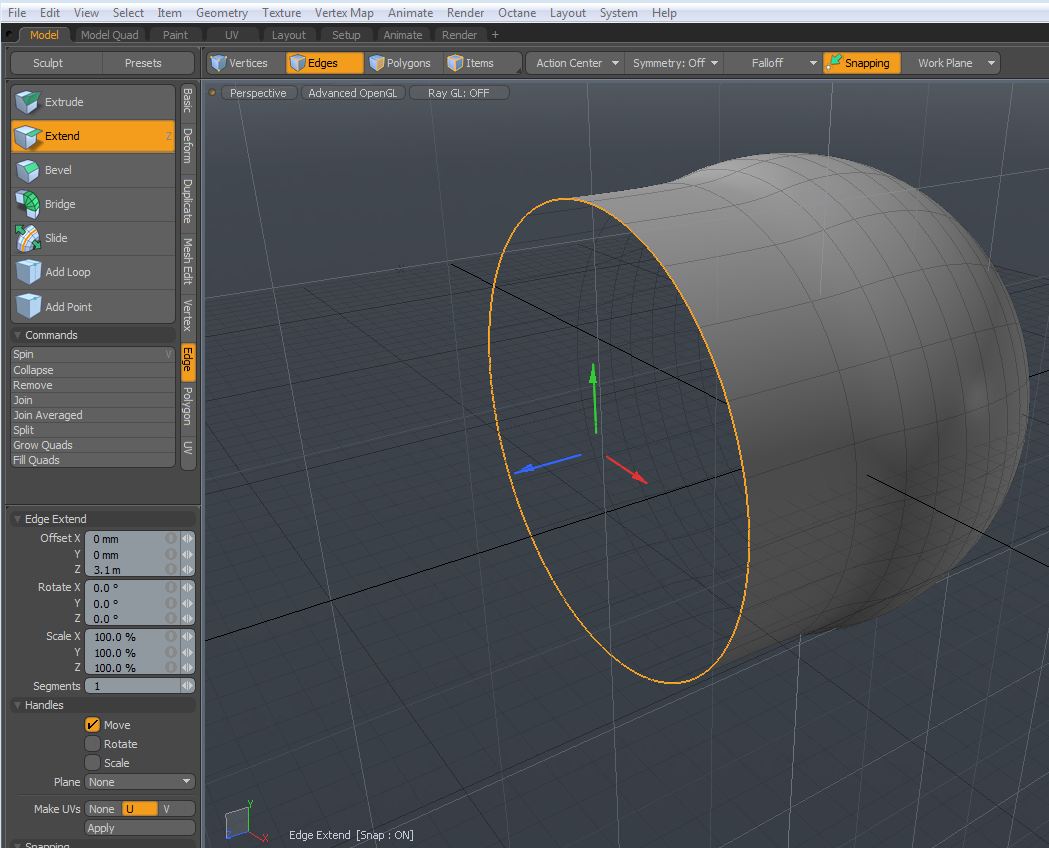Image resolution: width=1049 pixels, height=848 pixels.
Task: Click the Scale Z keyframe circle
Action: (x=171, y=667)
